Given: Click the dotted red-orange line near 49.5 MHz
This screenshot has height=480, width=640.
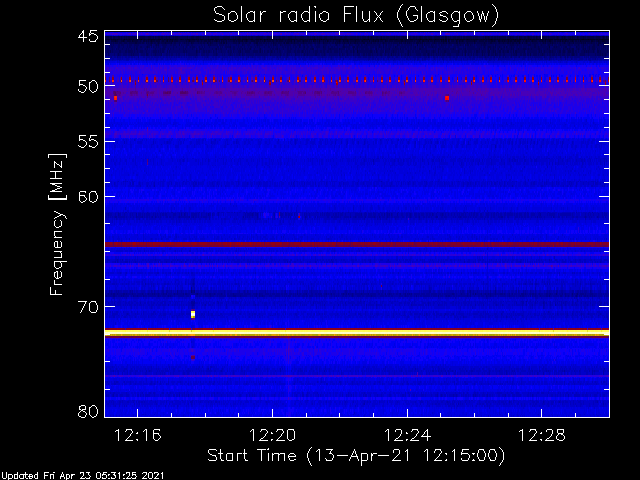Looking at the screenshot, I should pos(357,80).
